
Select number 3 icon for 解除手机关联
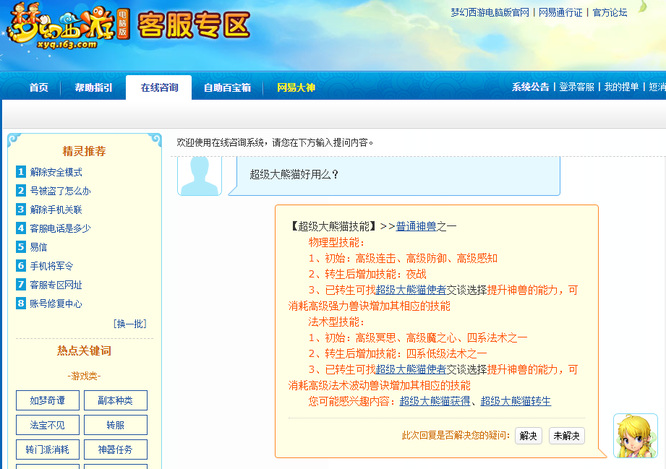pos(21,209)
